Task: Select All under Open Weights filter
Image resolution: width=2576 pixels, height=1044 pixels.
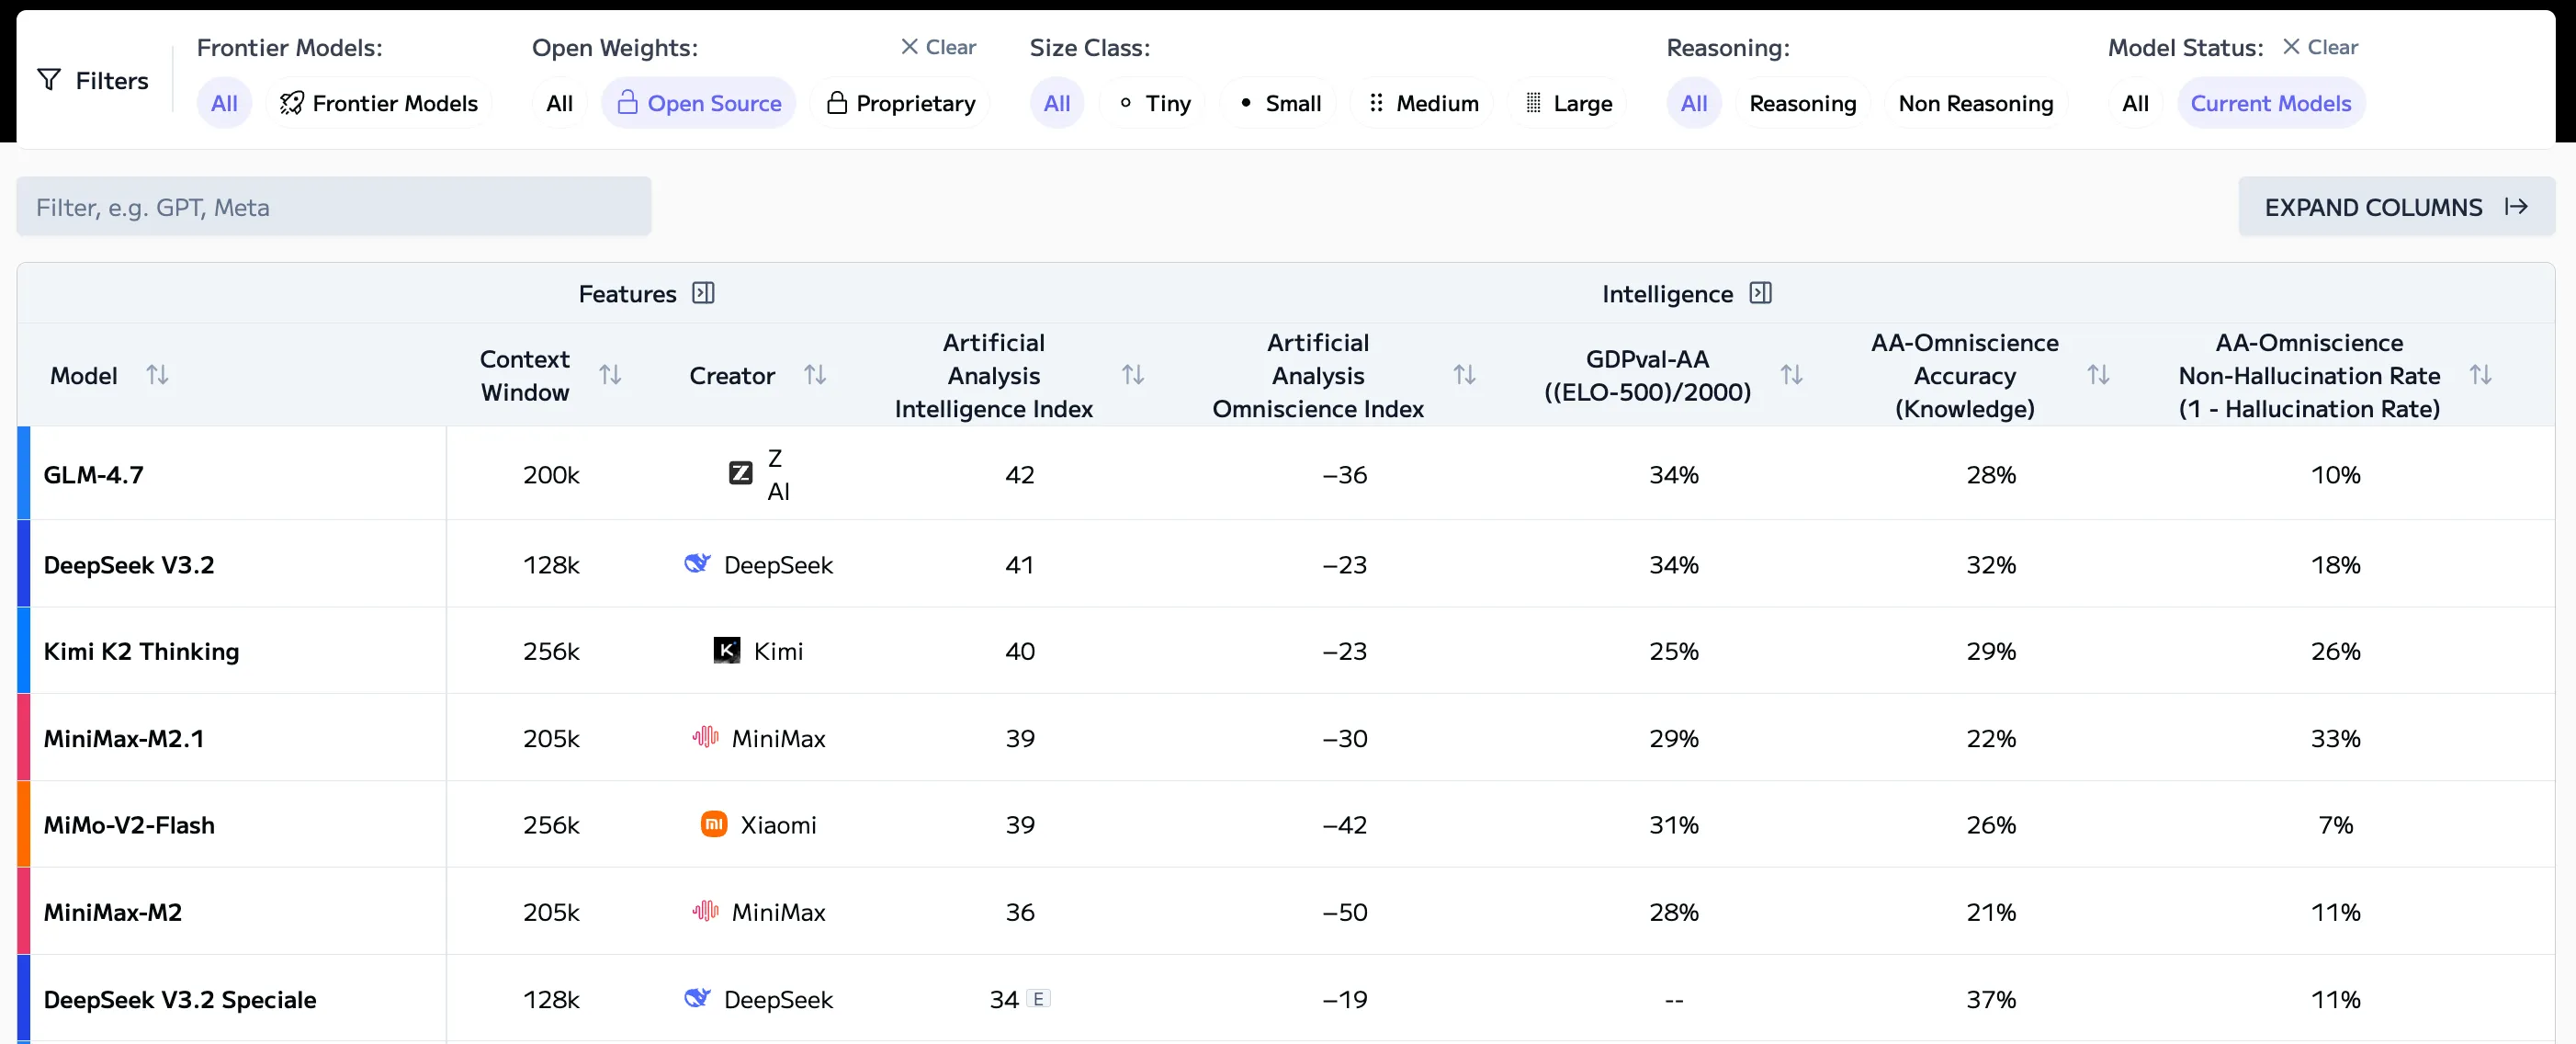Action: [559, 103]
